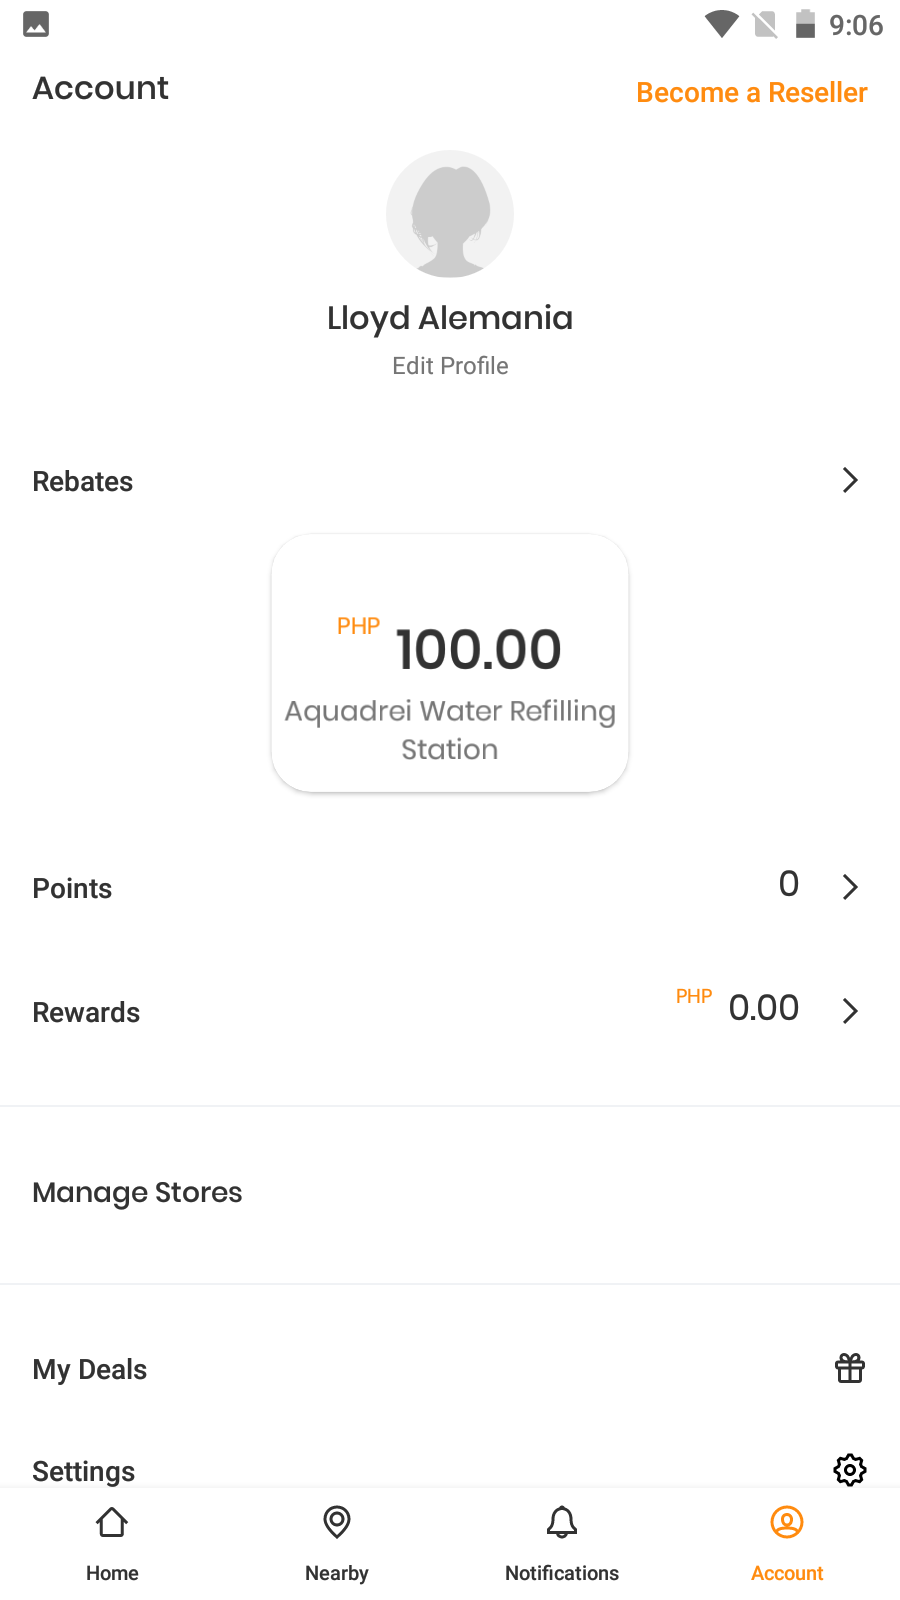Open the Manage Stores menu item
Viewport: 900px width, 1600px height.
point(138,1193)
